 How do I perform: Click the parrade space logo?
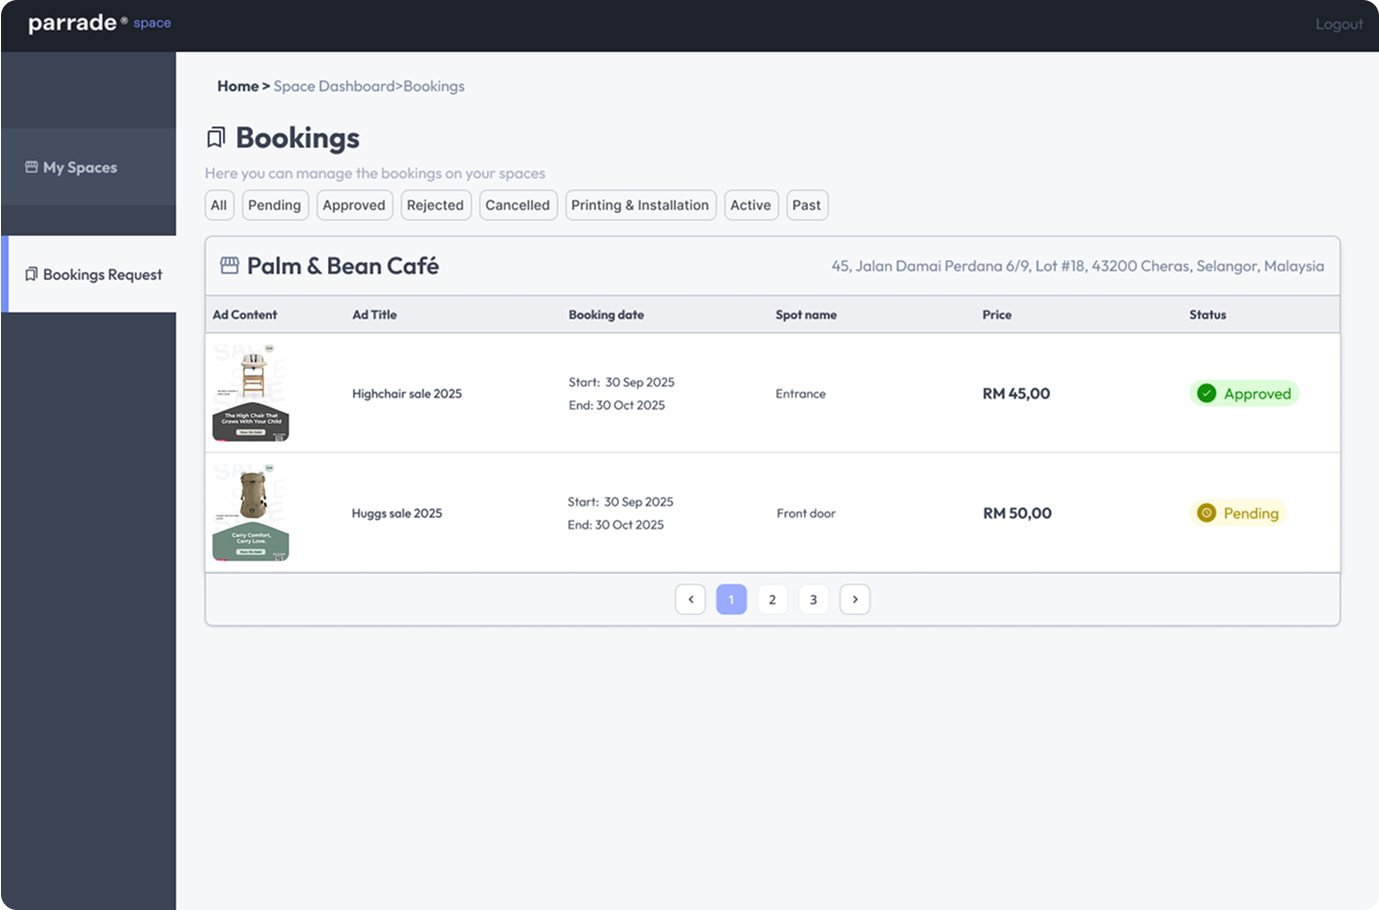[x=98, y=22]
